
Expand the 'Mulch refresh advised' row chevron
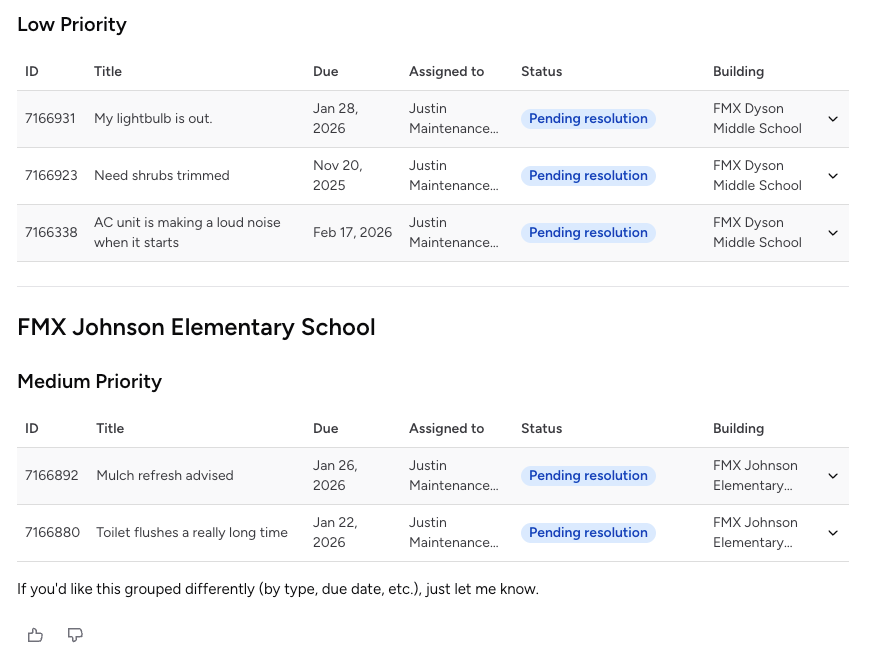832,476
